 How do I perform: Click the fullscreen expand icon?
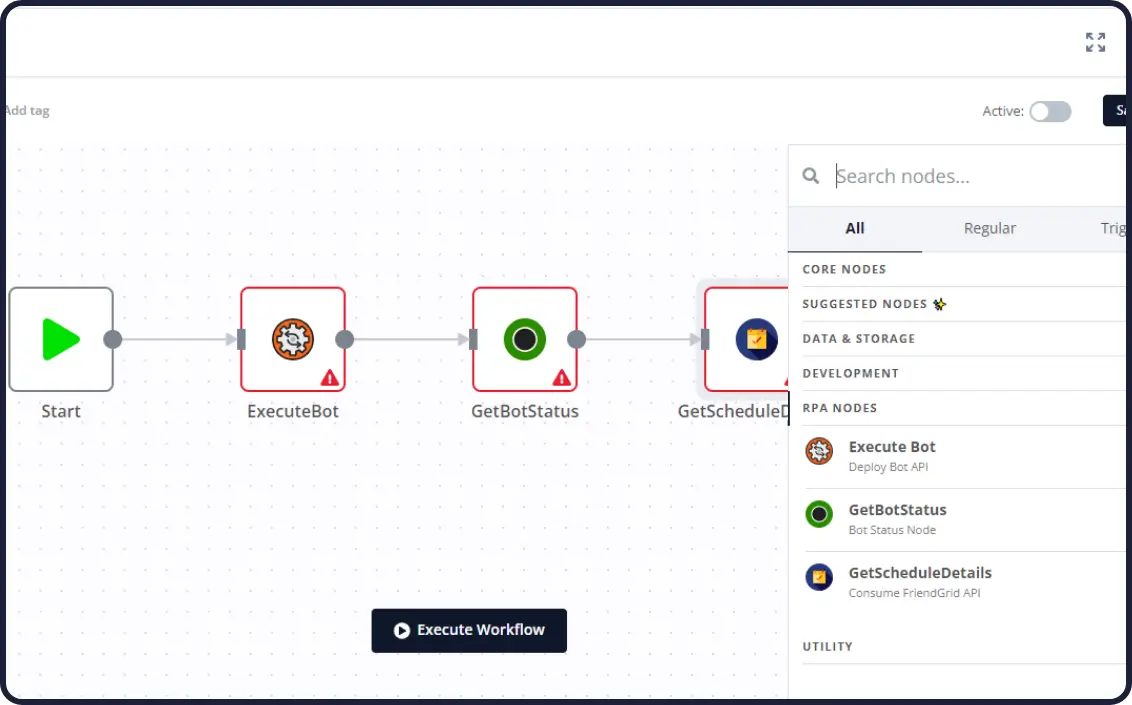1095,42
